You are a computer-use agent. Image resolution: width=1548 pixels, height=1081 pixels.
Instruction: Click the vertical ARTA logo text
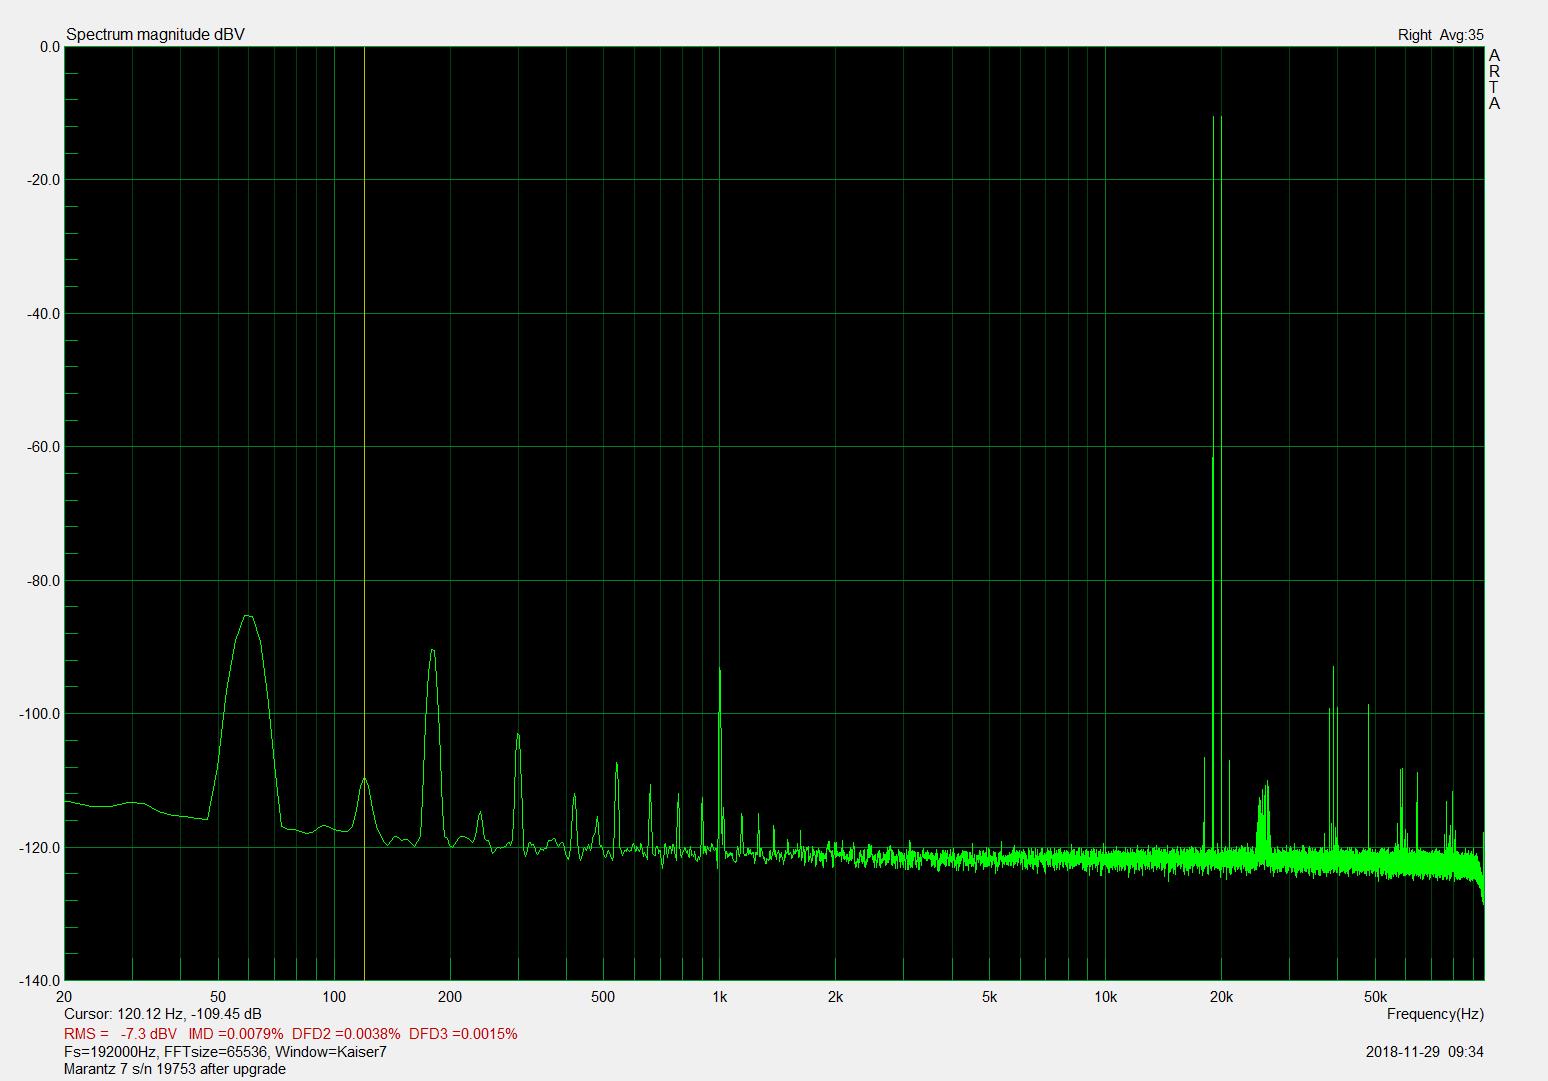[1494, 80]
